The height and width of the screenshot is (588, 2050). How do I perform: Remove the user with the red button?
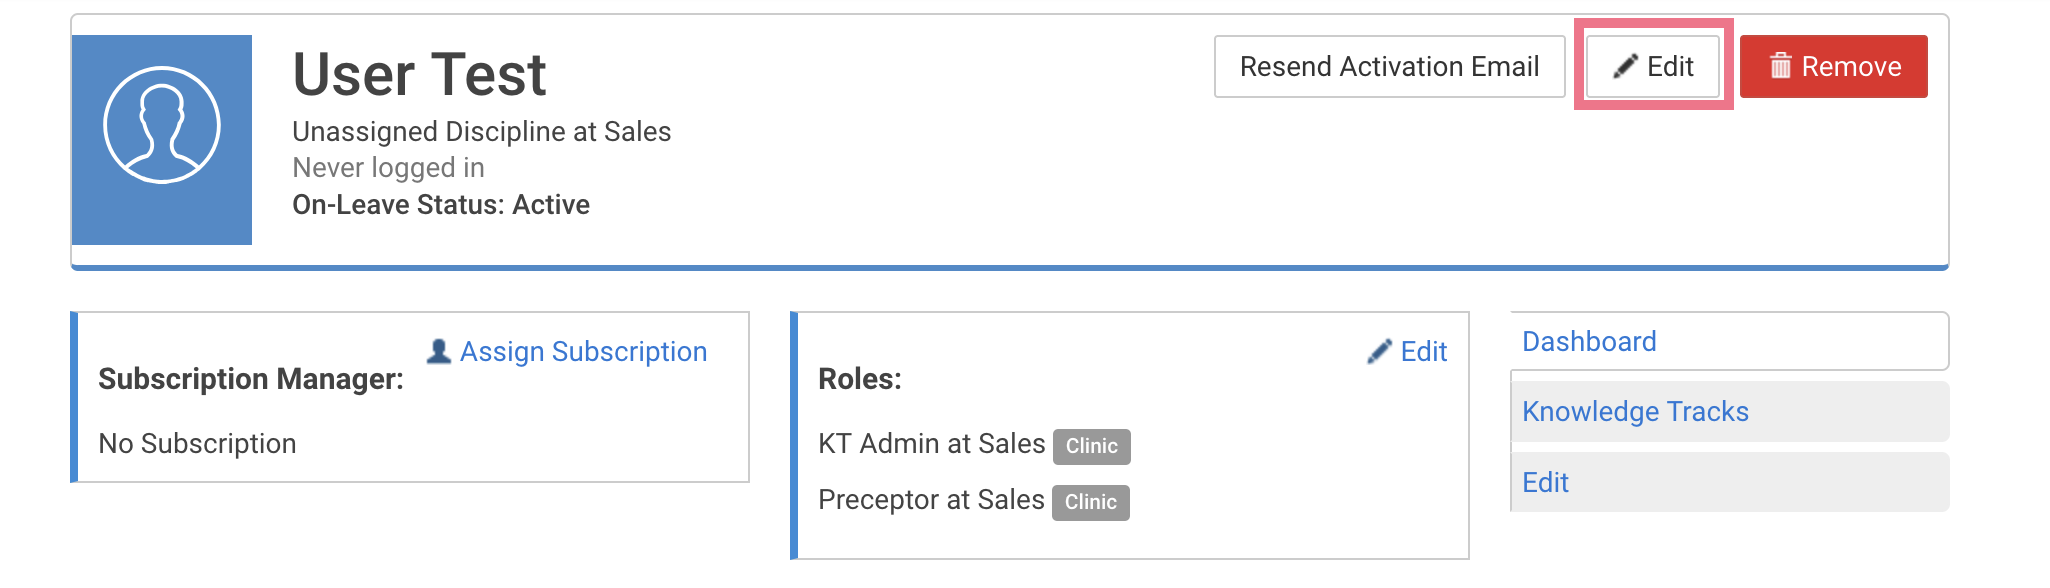1834,67
